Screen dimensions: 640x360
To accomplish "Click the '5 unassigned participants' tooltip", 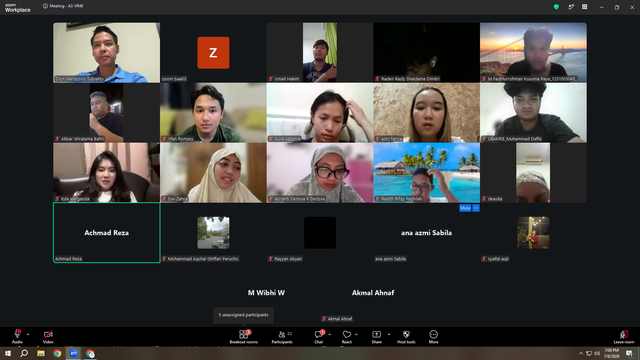I will click(244, 315).
